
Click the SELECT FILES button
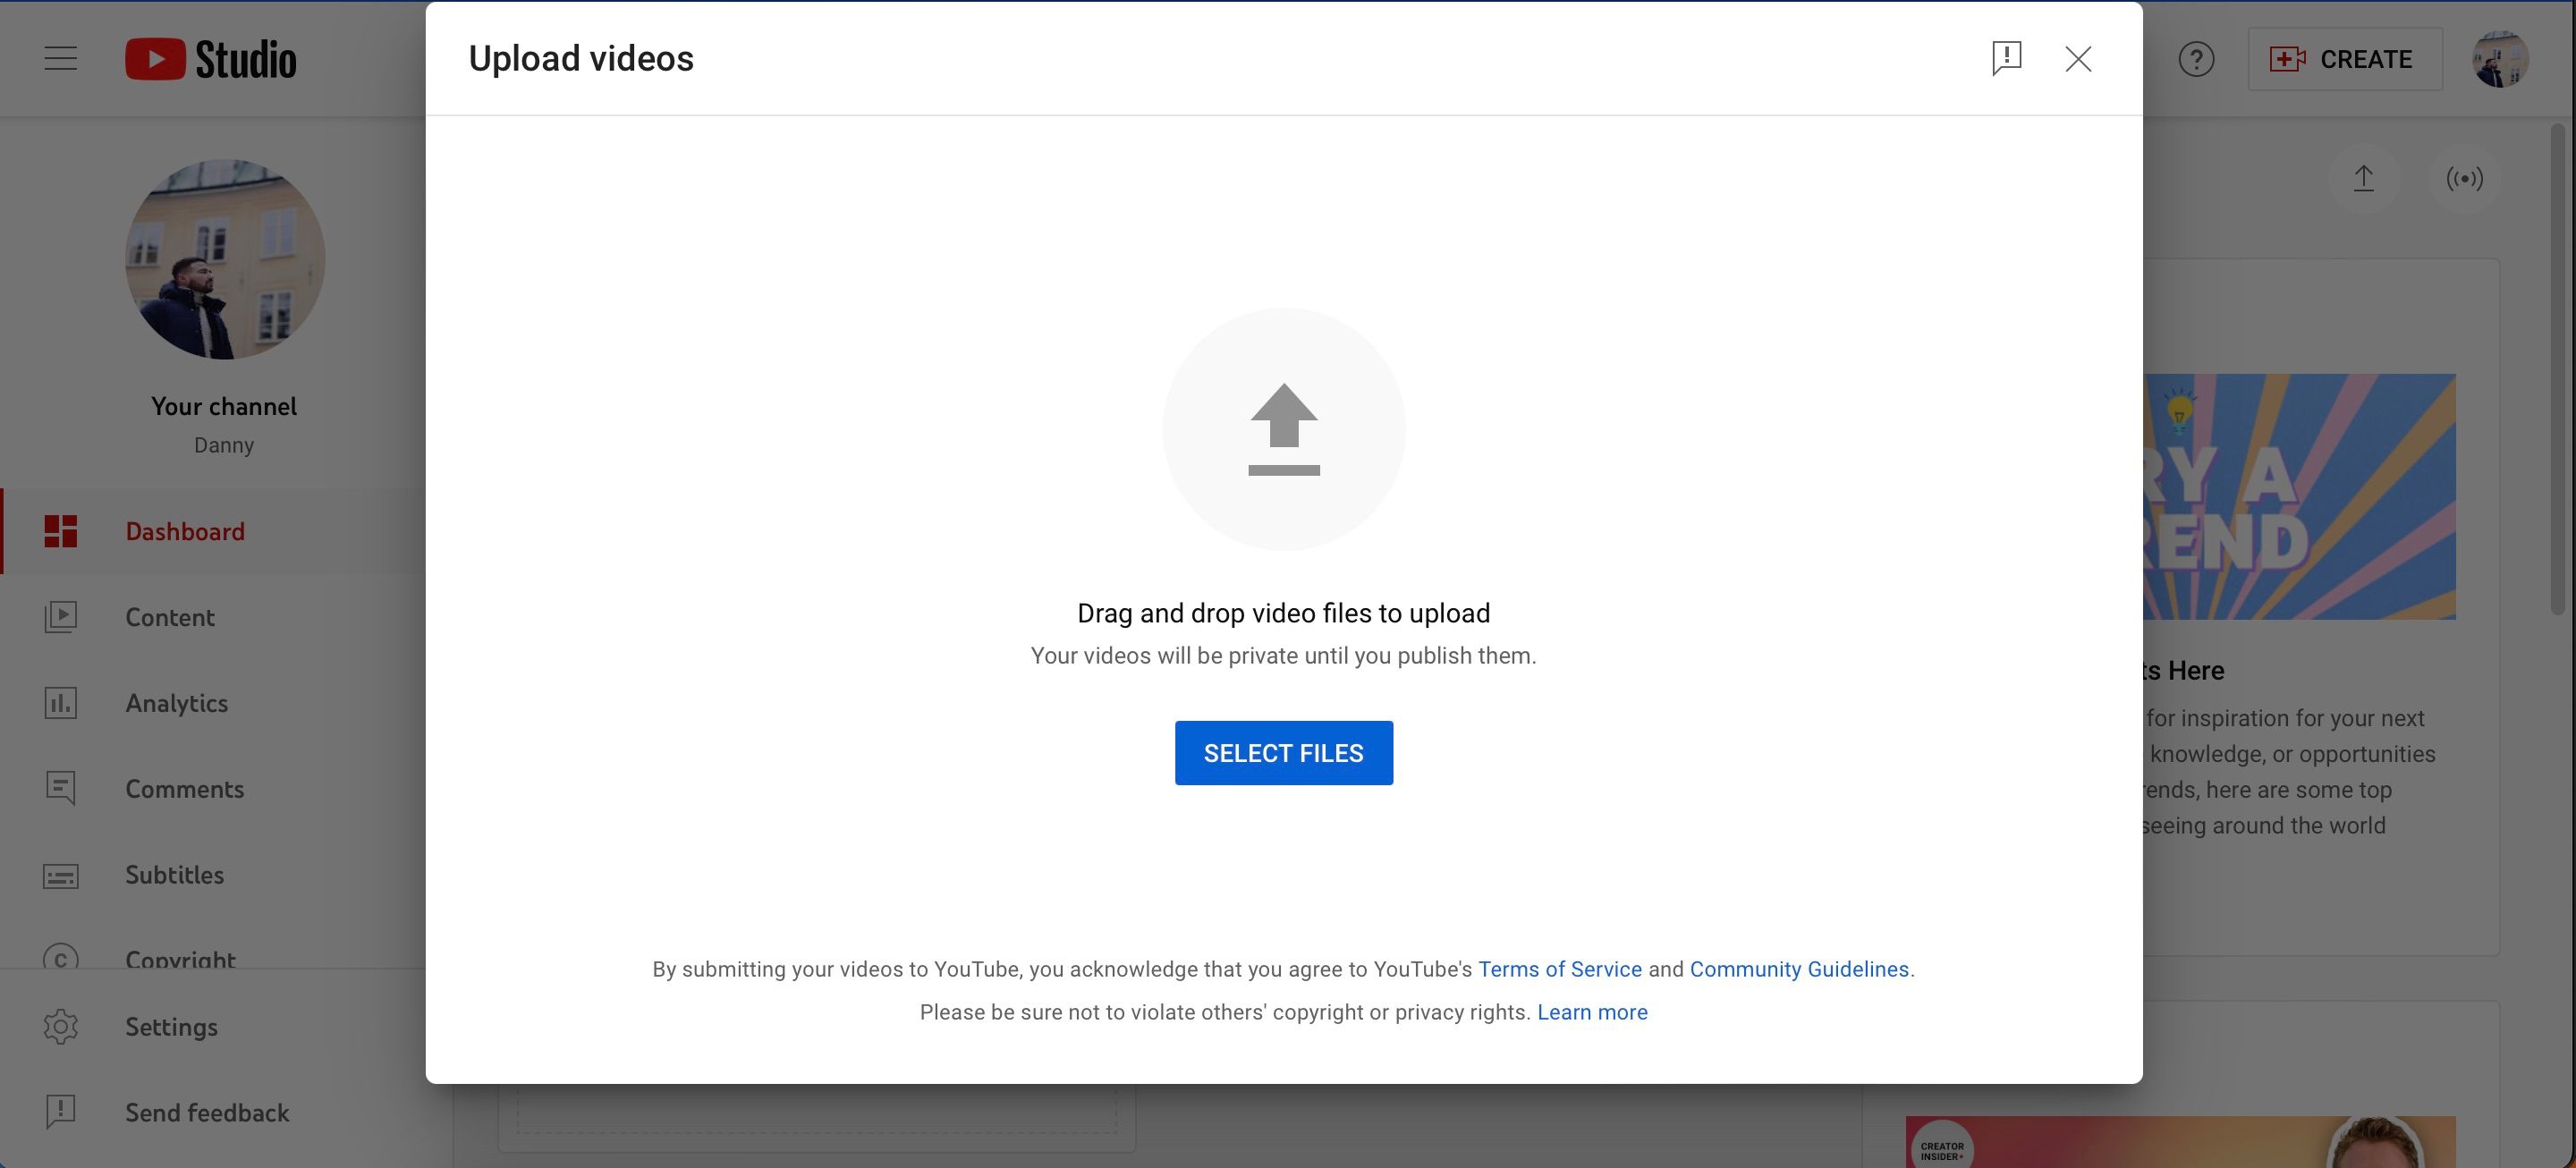tap(1283, 752)
